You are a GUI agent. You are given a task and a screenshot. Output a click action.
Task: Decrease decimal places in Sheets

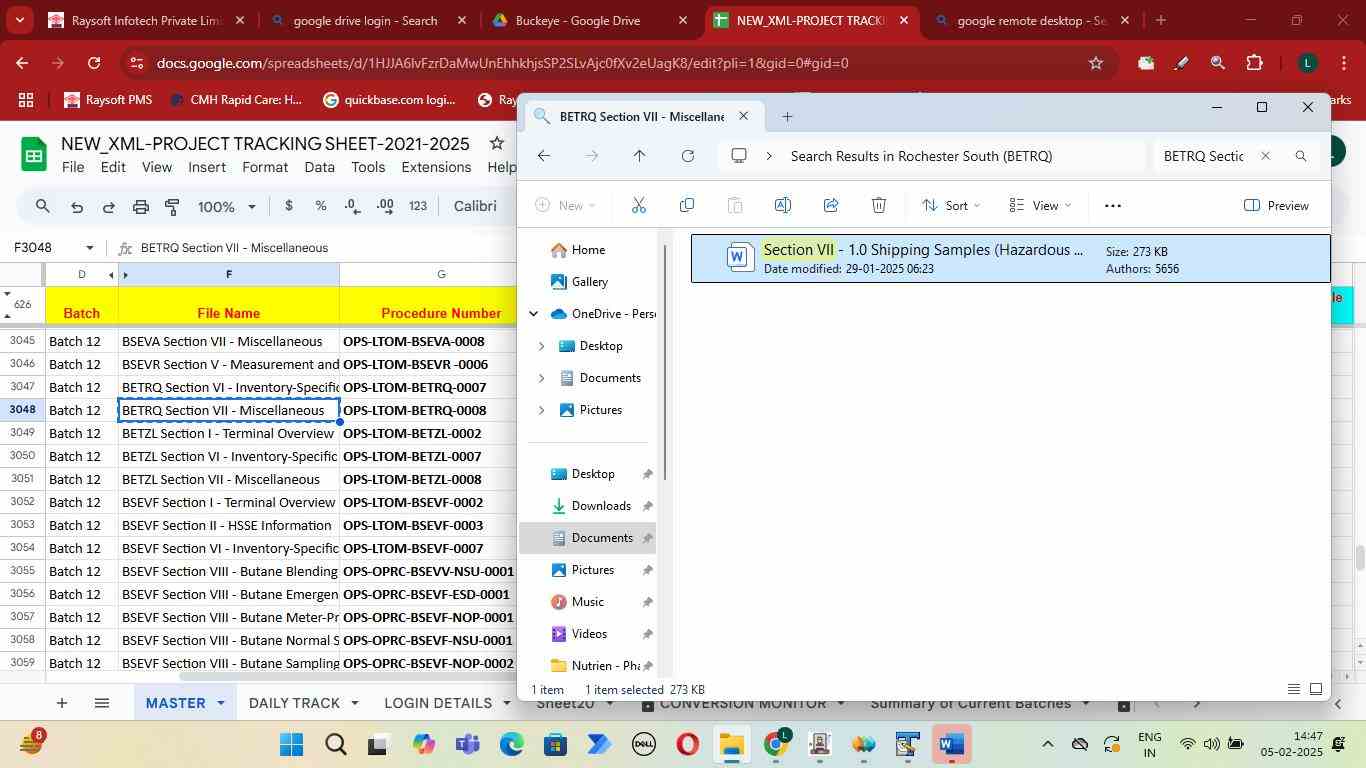click(353, 206)
